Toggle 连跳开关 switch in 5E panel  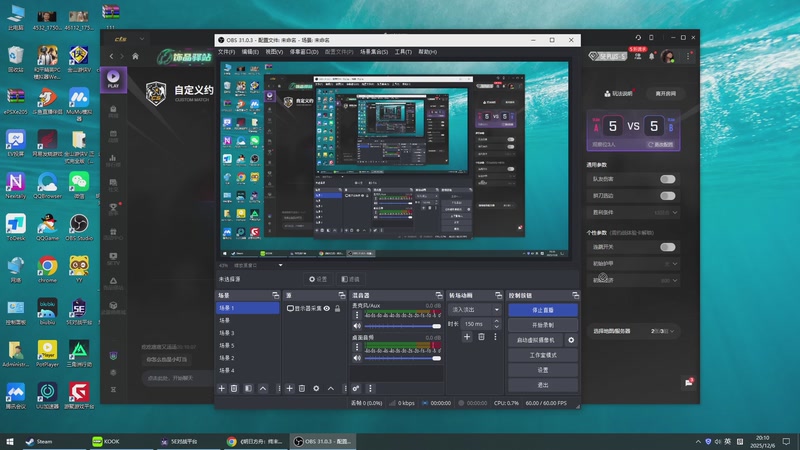(667, 247)
